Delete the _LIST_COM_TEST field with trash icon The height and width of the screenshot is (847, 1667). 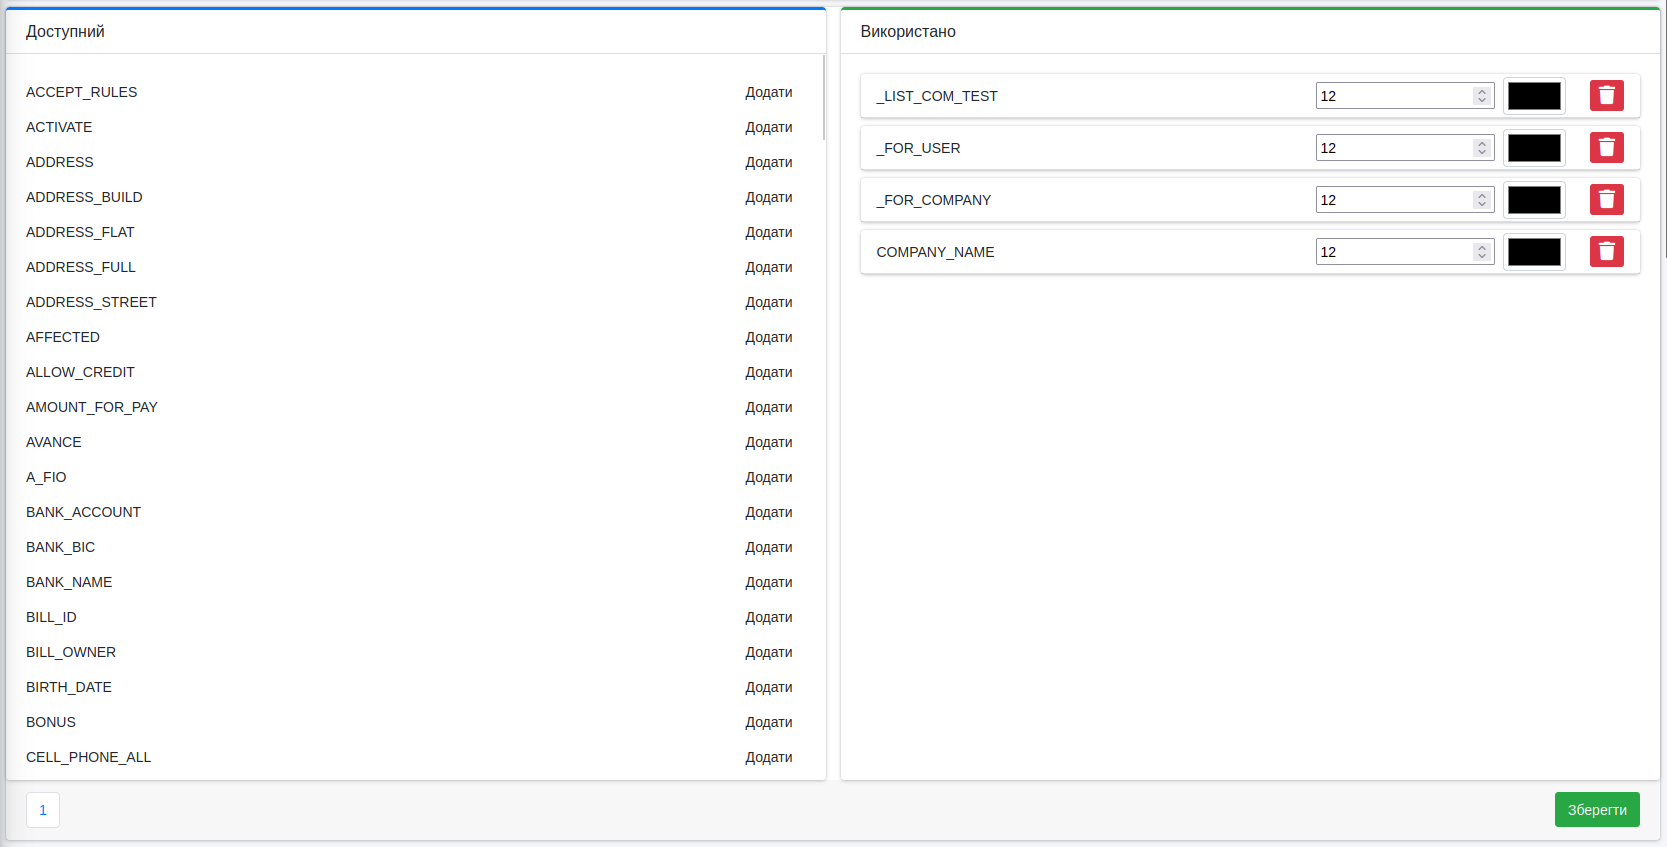click(x=1606, y=96)
